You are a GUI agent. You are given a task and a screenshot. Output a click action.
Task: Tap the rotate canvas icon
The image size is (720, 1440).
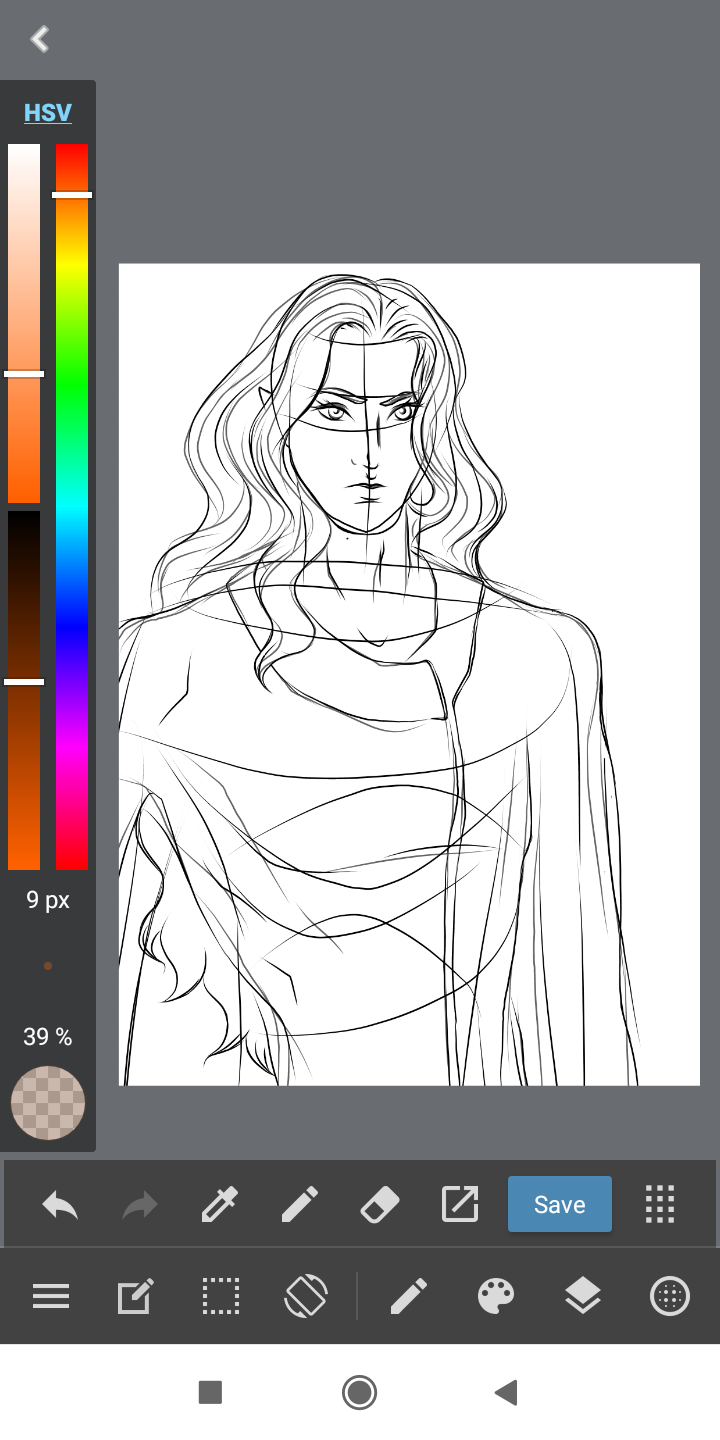[306, 1297]
